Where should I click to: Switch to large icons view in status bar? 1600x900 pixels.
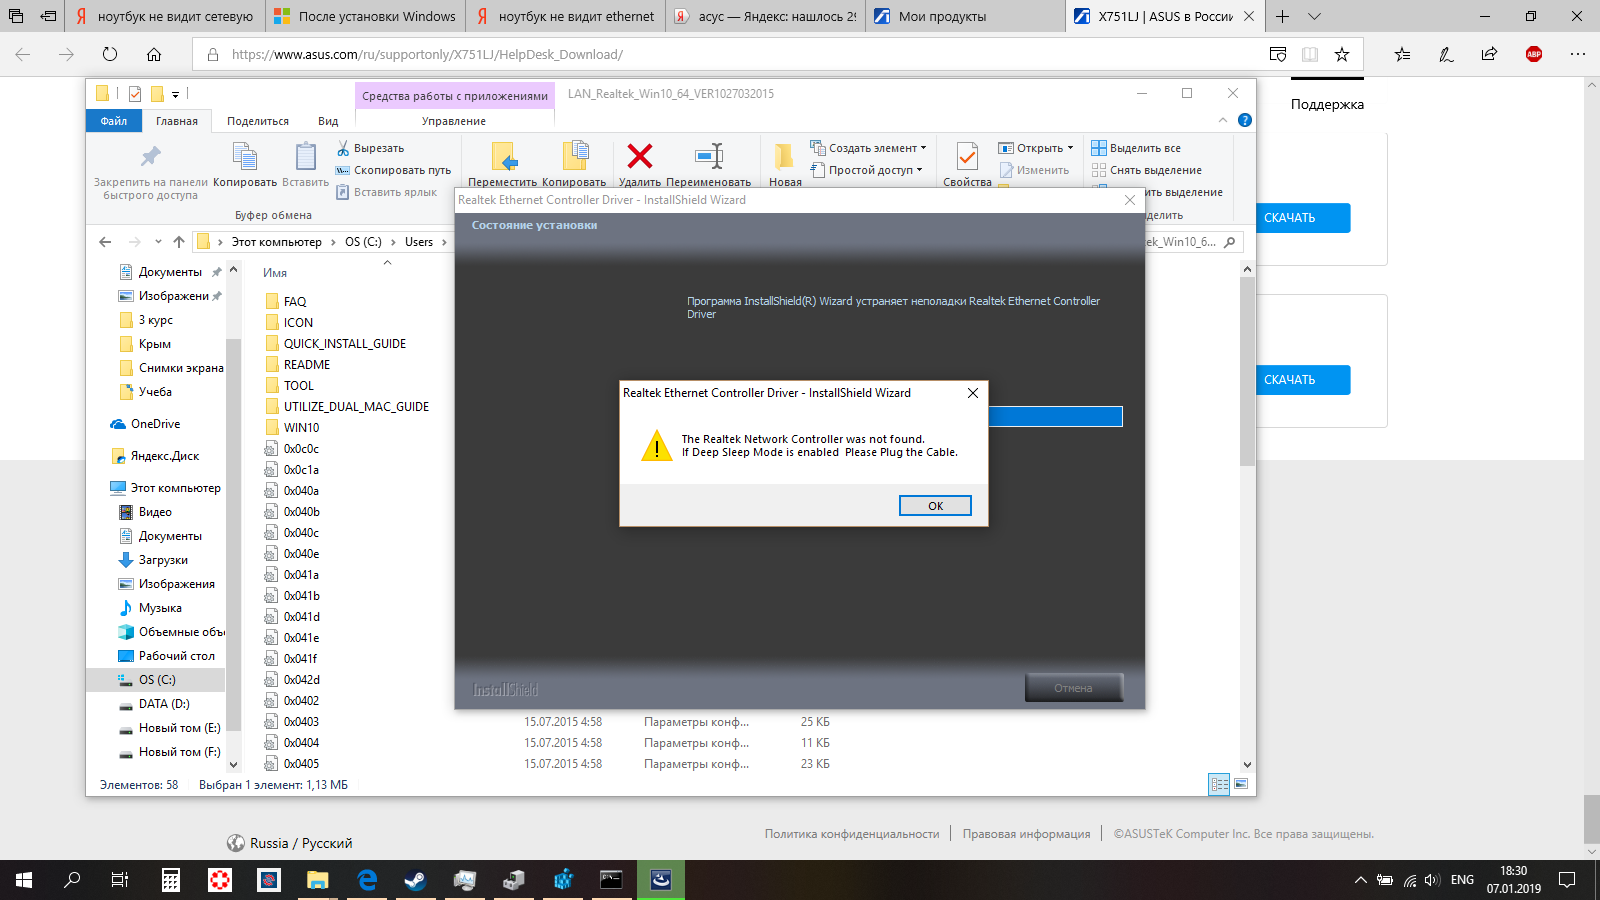coord(1241,785)
